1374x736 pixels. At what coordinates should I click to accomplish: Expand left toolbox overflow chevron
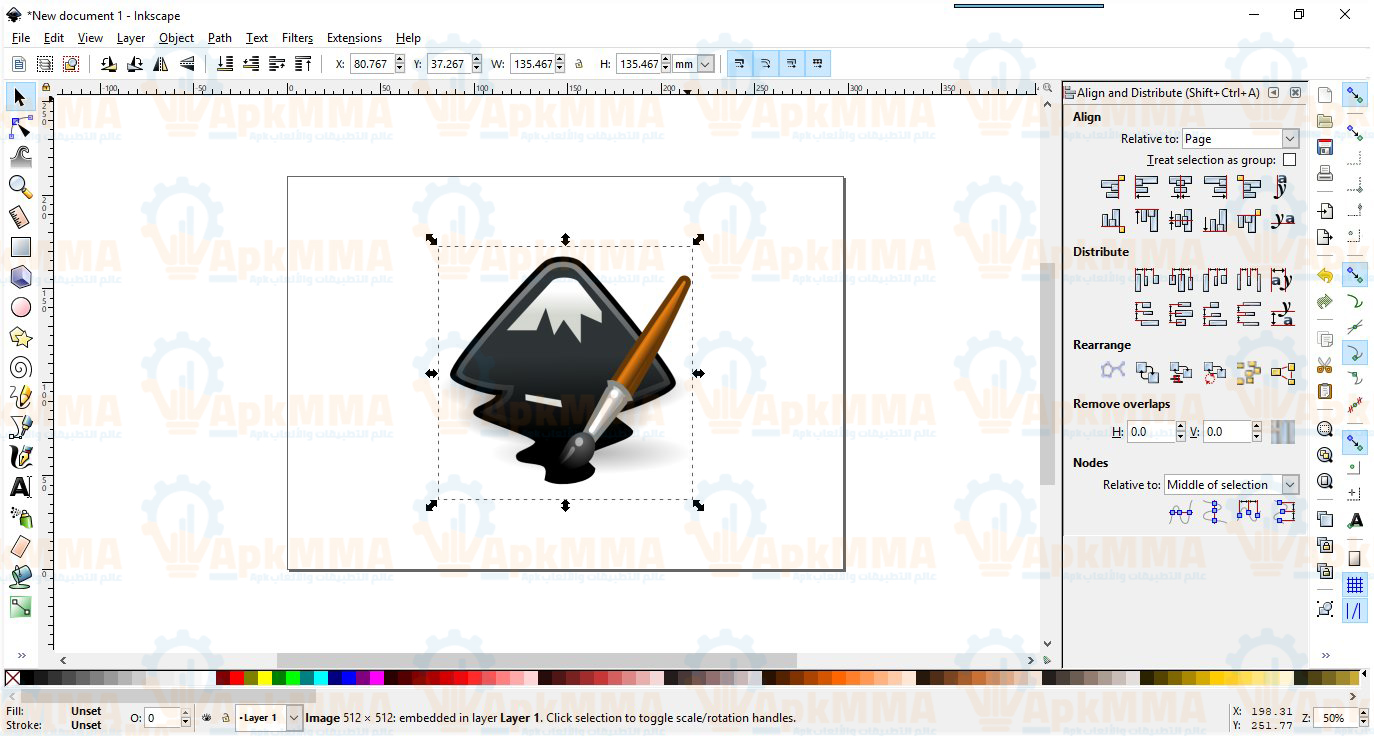pos(20,656)
